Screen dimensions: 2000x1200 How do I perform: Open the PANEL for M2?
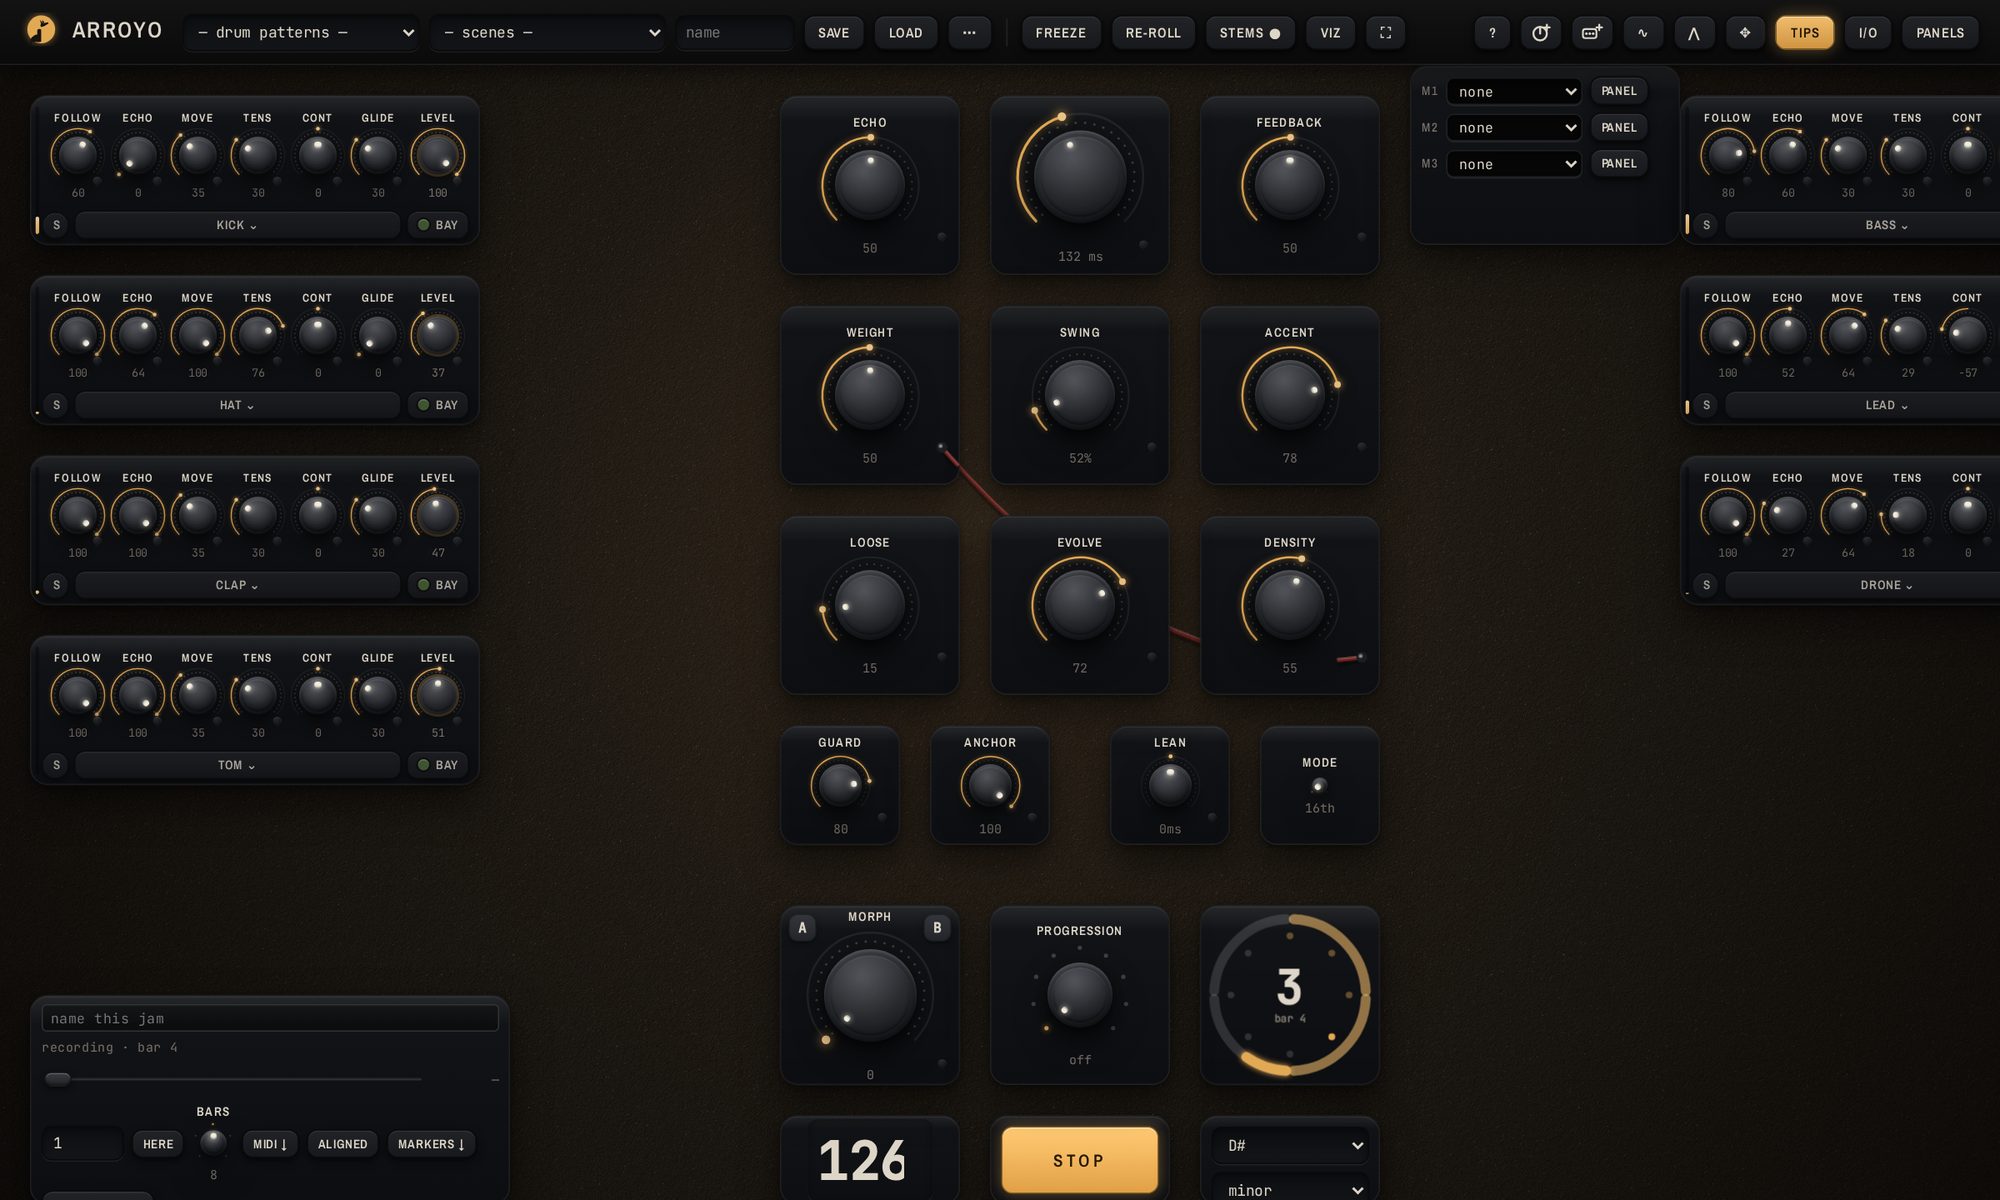(x=1619, y=127)
